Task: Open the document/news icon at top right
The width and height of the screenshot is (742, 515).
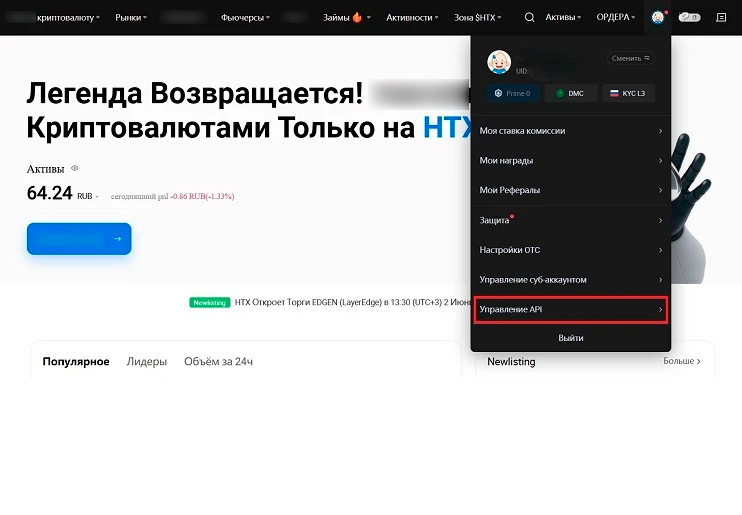Action: [x=721, y=18]
